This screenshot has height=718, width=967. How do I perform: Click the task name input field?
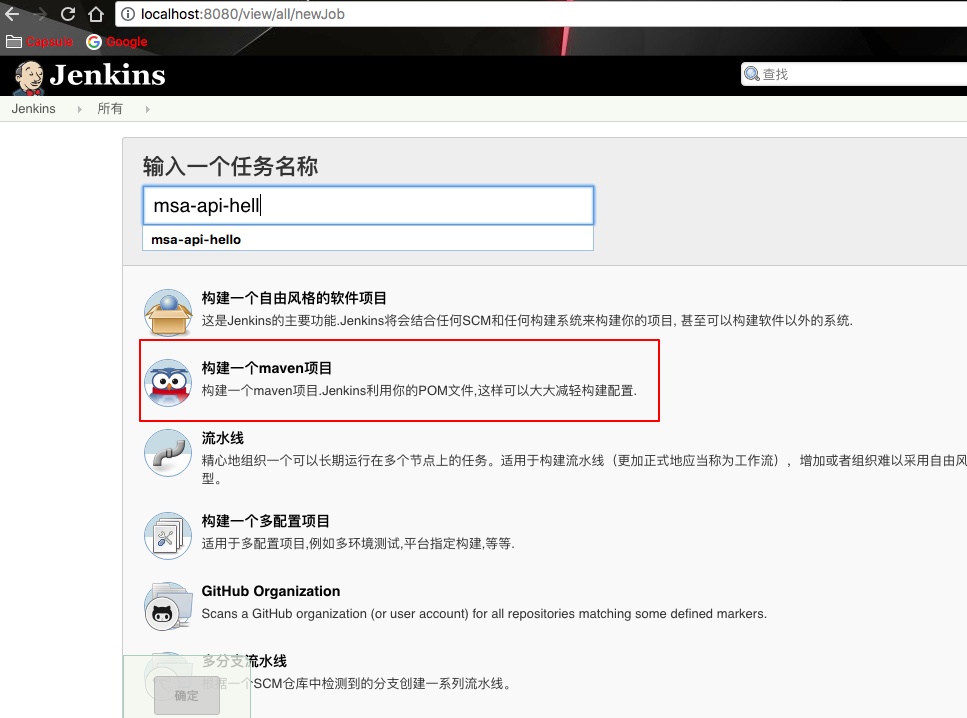pos(370,205)
